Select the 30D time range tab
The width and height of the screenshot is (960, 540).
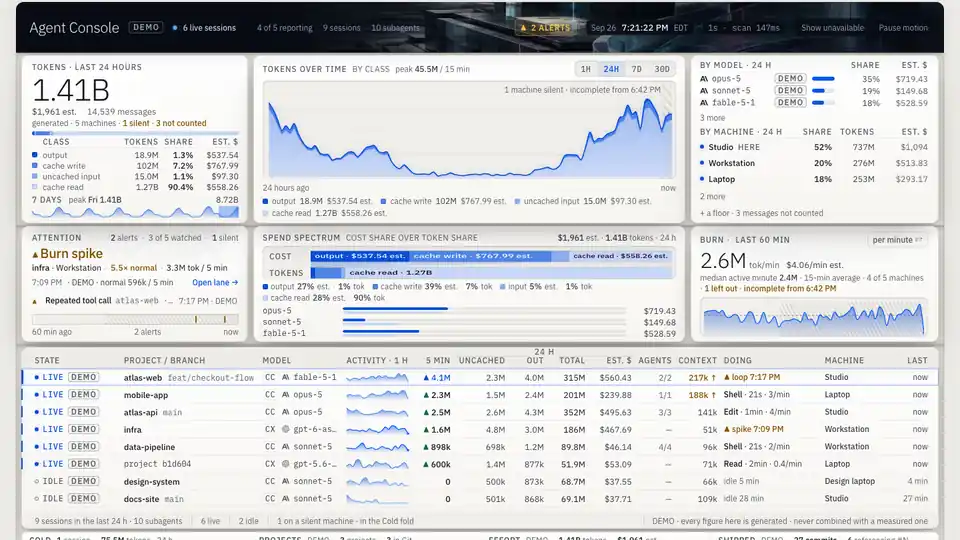[x=662, y=69]
